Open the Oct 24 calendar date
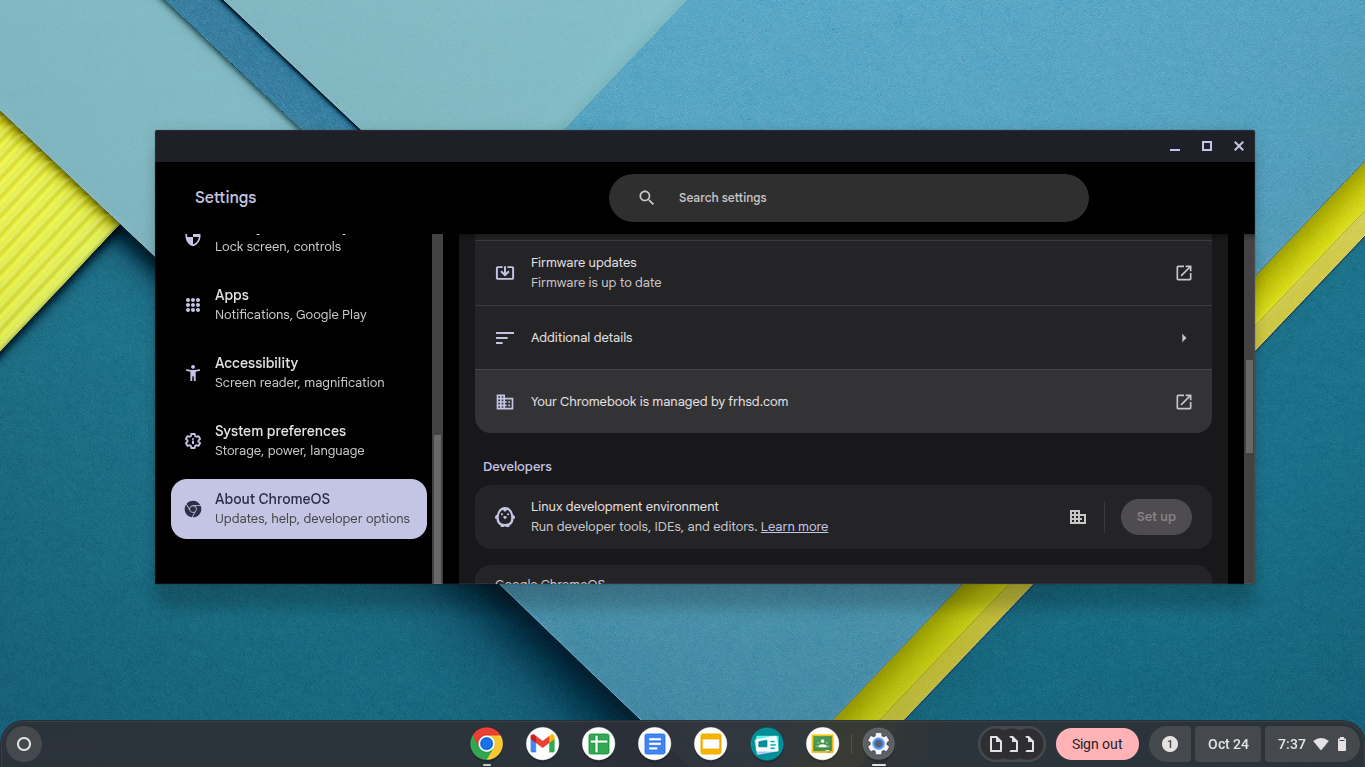Viewport: 1365px width, 767px height. [x=1227, y=744]
